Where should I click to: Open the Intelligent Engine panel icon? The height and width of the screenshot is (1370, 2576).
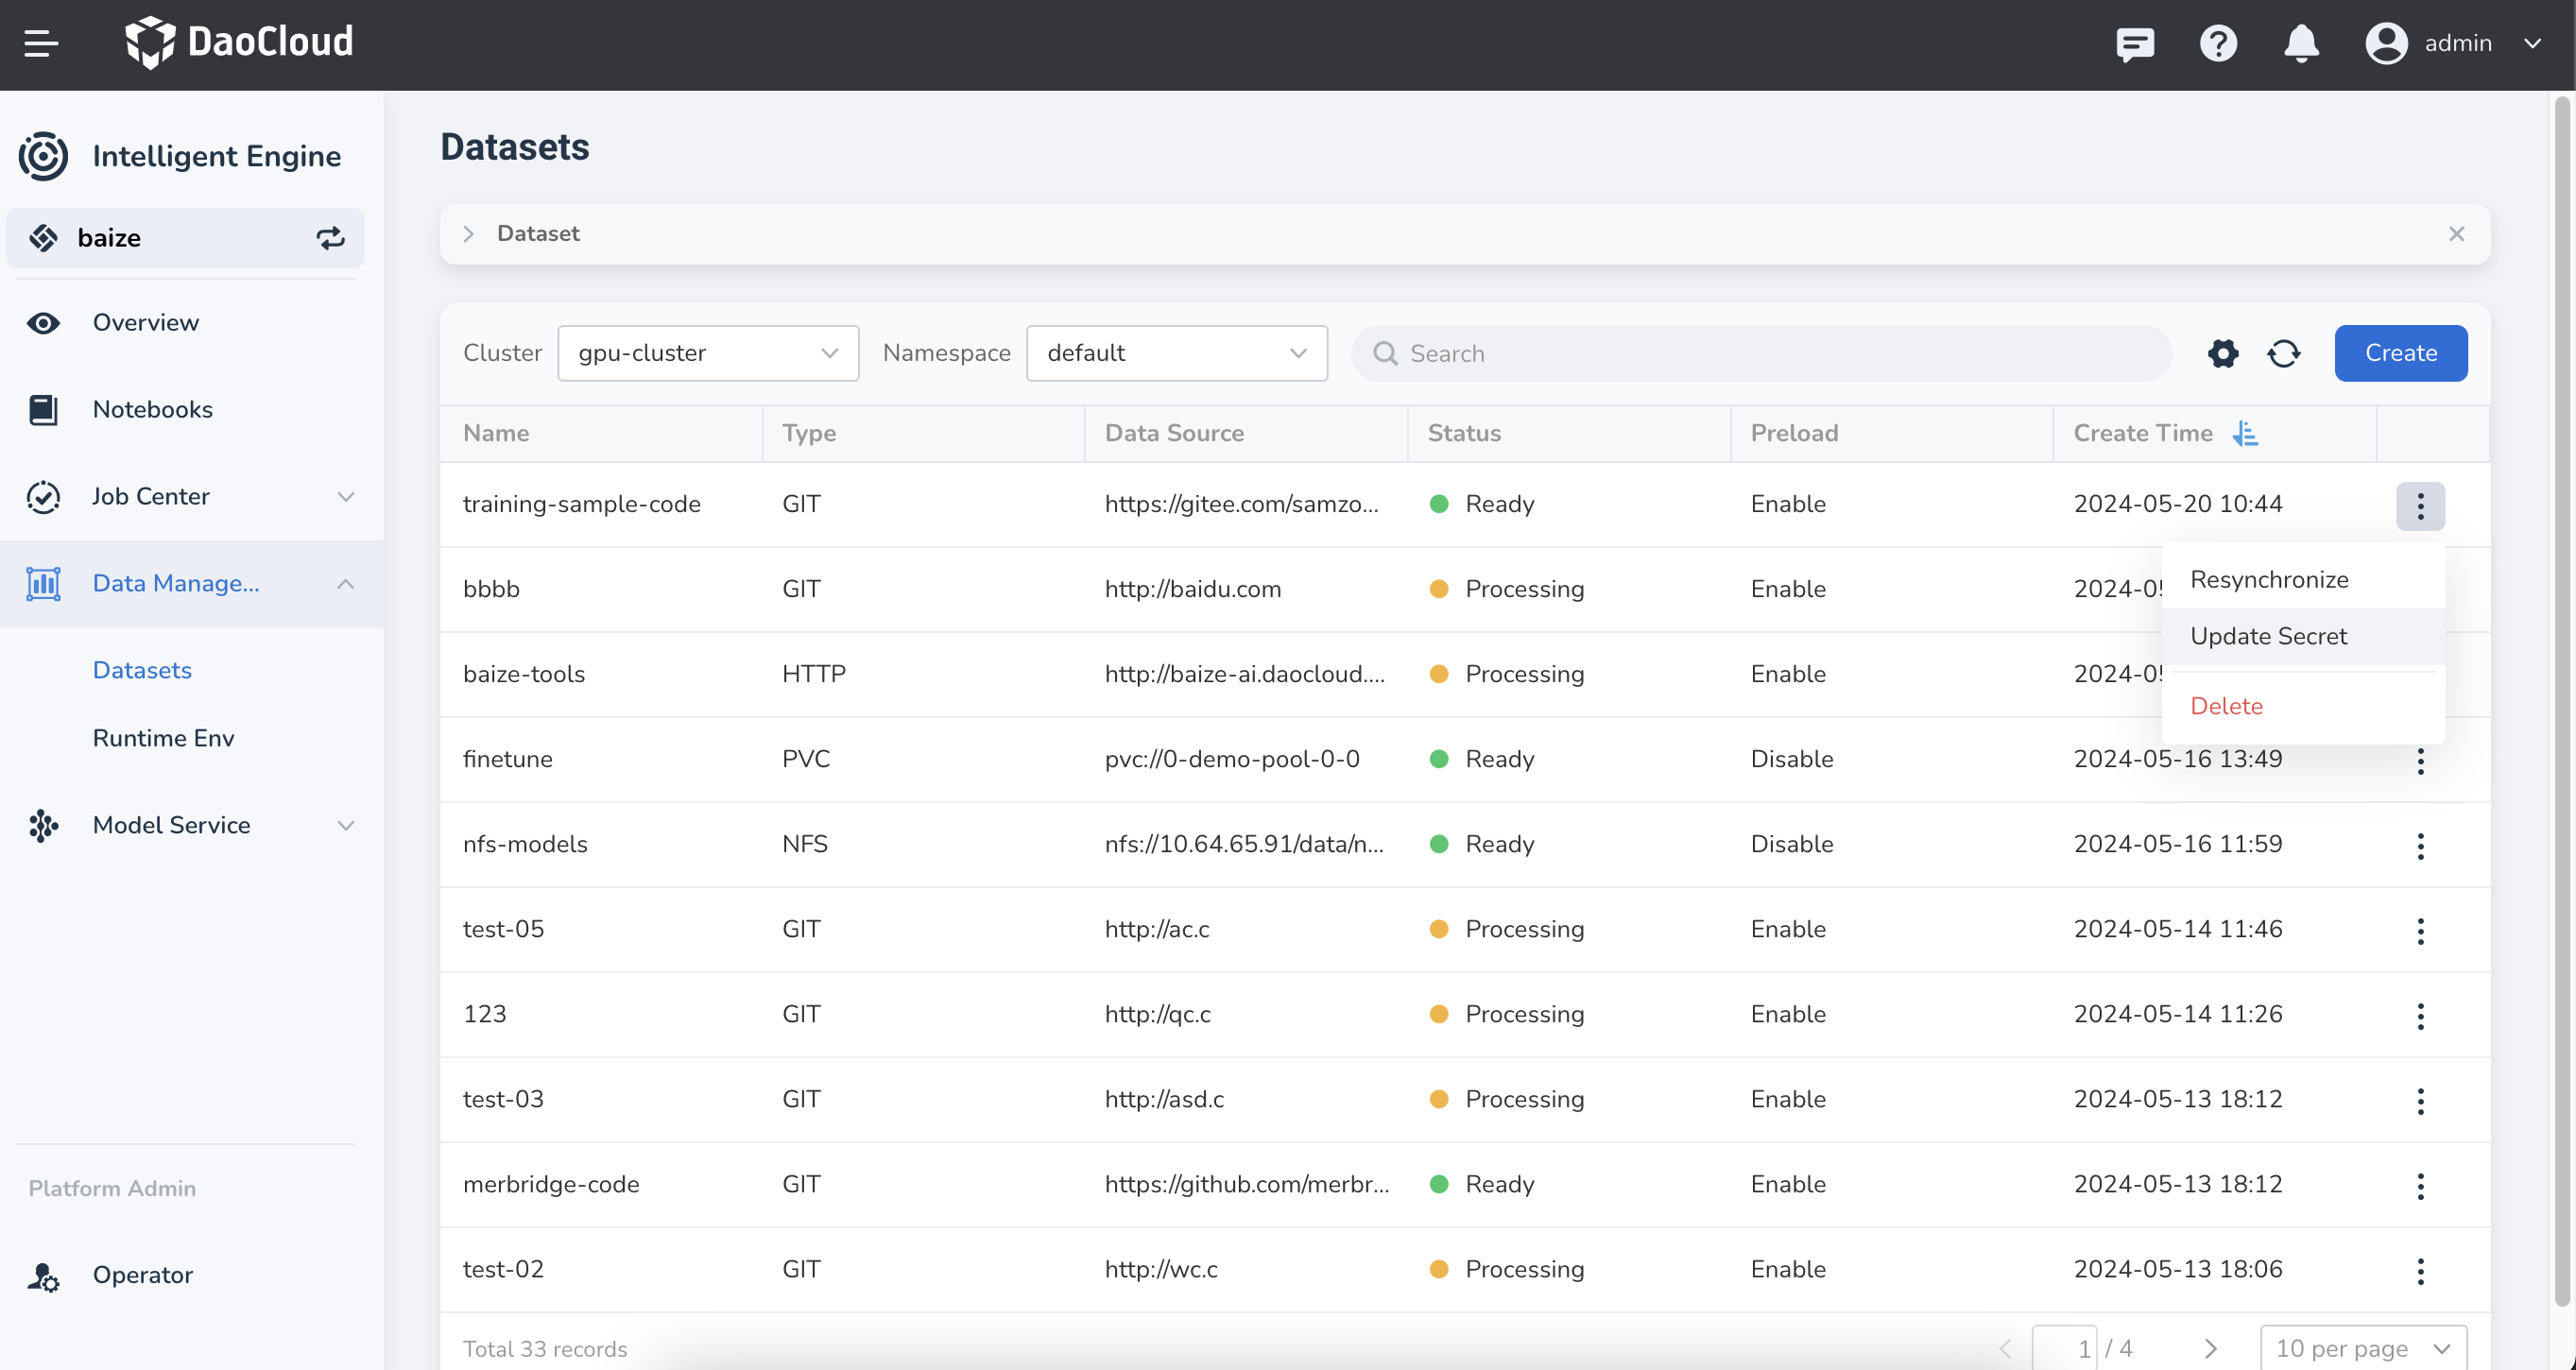pos(41,155)
